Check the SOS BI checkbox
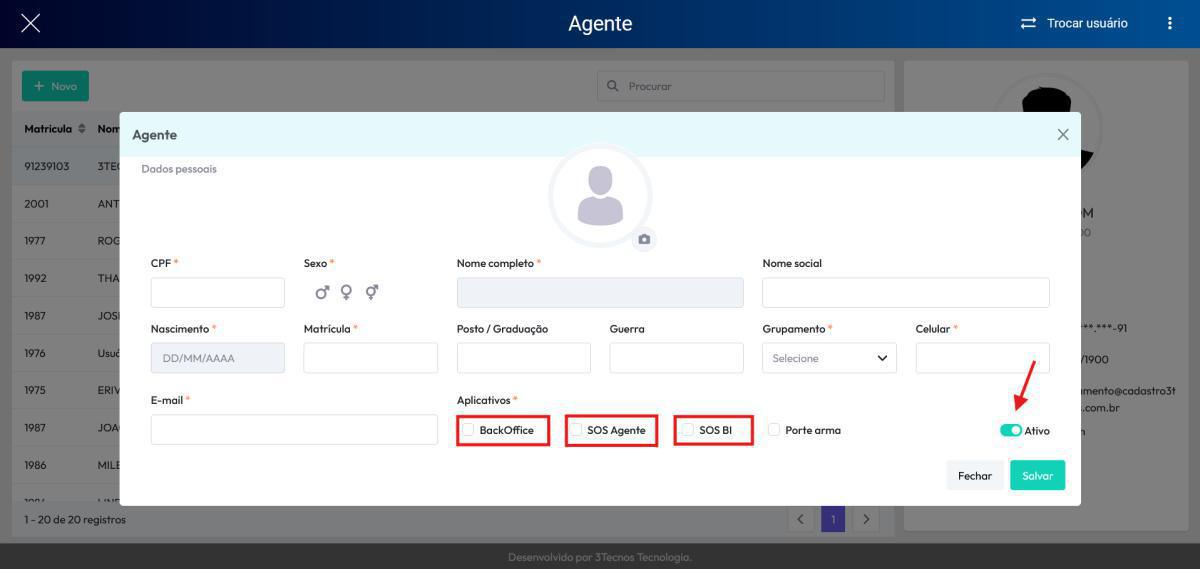This screenshot has width=1200, height=569. (687, 430)
